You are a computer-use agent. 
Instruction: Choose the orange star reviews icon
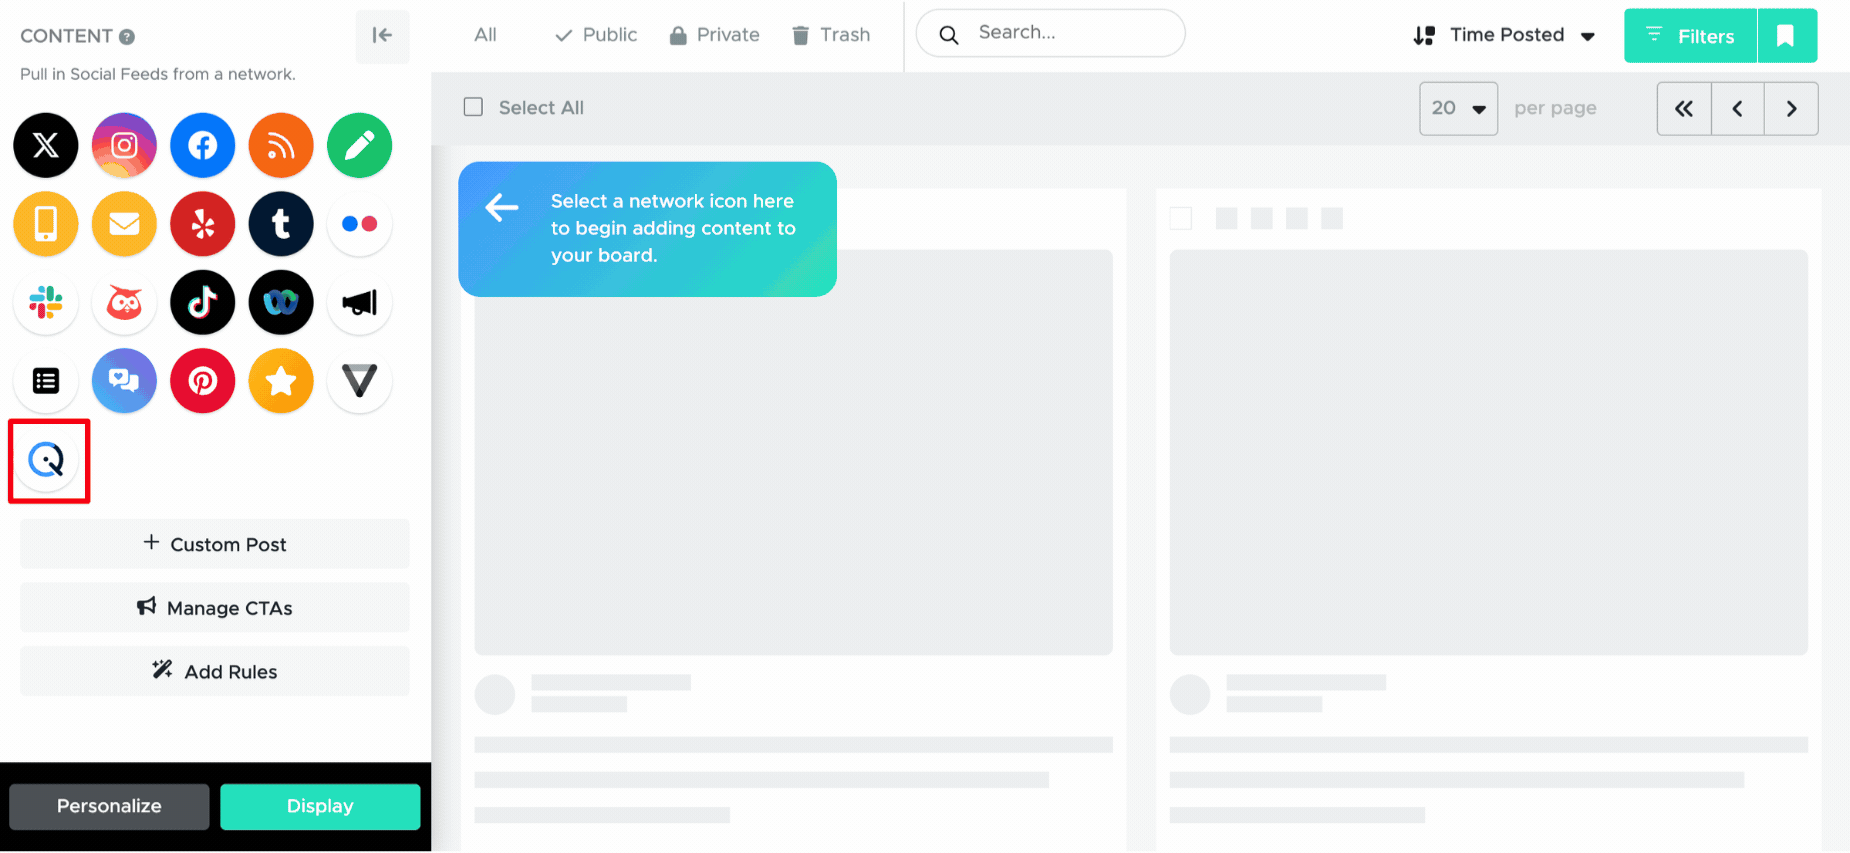281,381
